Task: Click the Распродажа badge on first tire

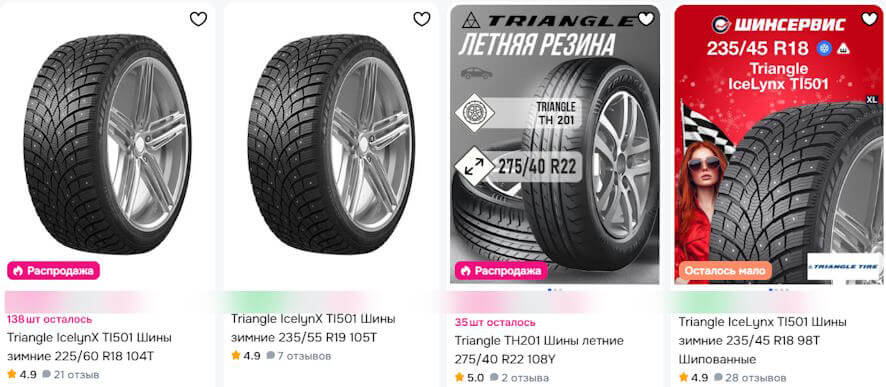Action: [x=54, y=271]
